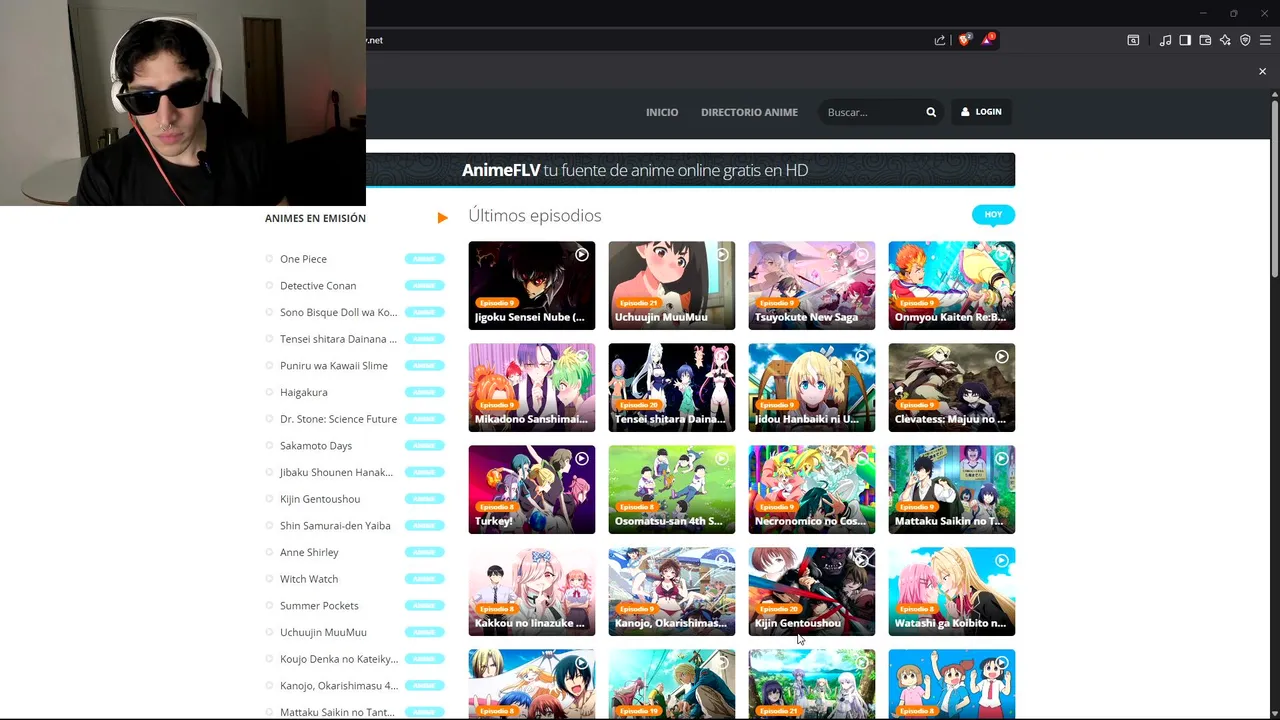
Task: Open Tsuyokute New Saga episode thumbnail
Action: point(812,285)
